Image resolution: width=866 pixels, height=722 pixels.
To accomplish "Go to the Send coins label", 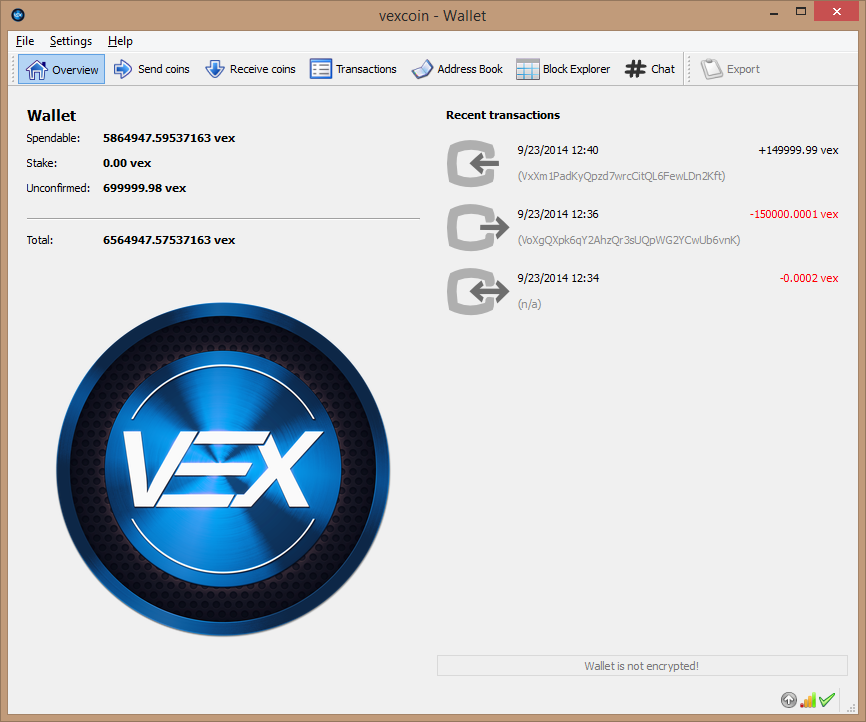I will click(x=163, y=69).
